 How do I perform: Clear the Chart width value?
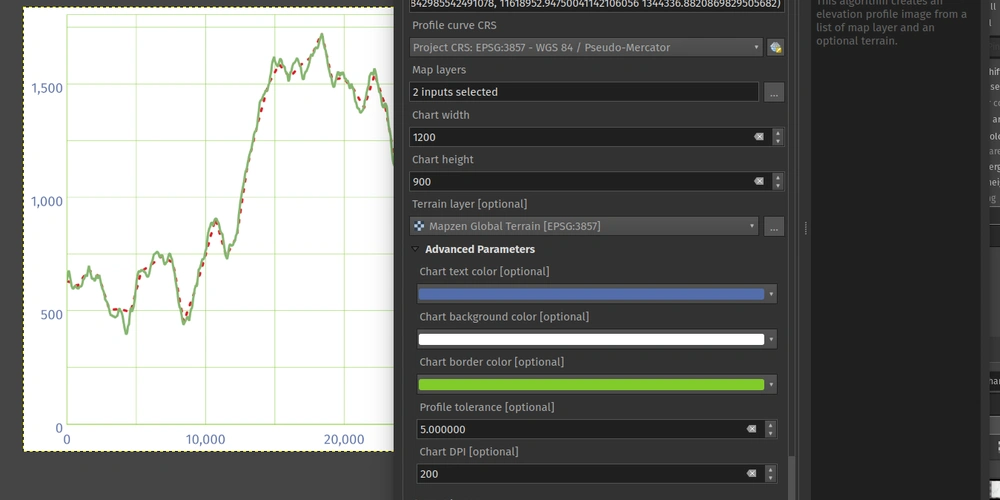click(758, 137)
